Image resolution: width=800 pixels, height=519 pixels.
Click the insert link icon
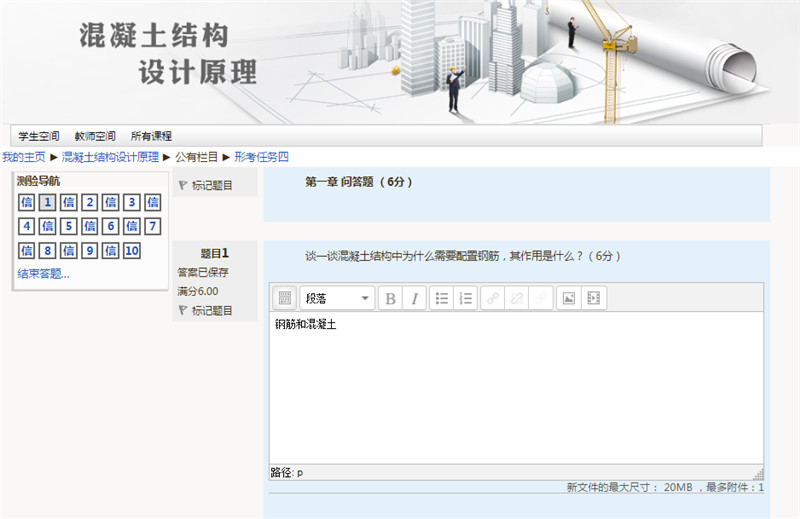[x=493, y=298]
